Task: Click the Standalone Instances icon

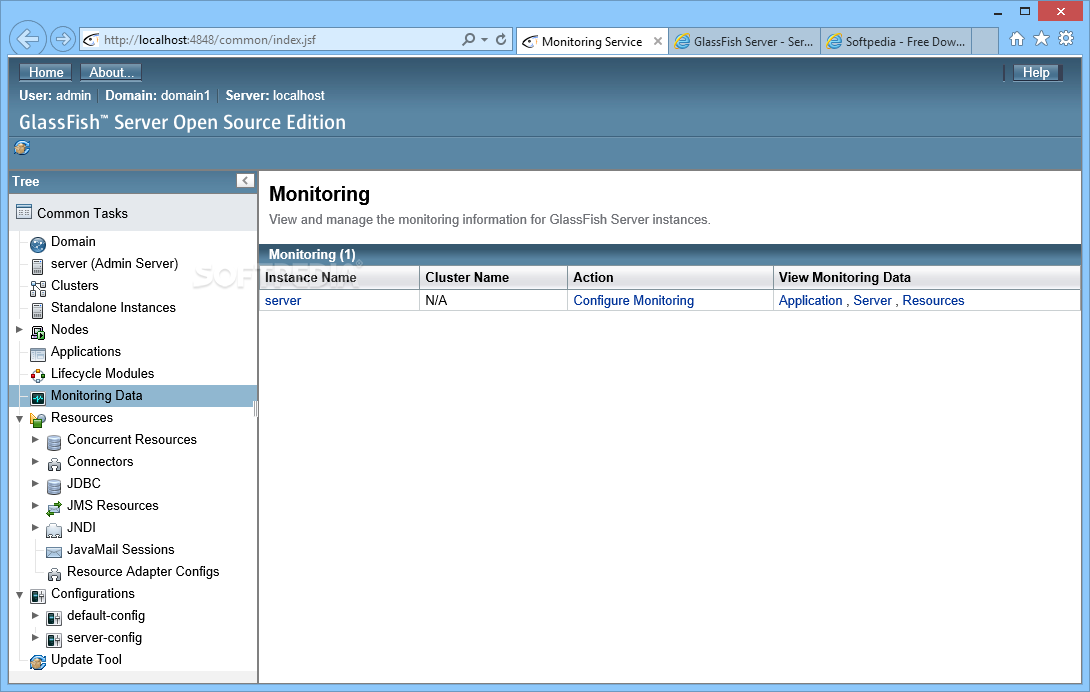Action: coord(38,310)
